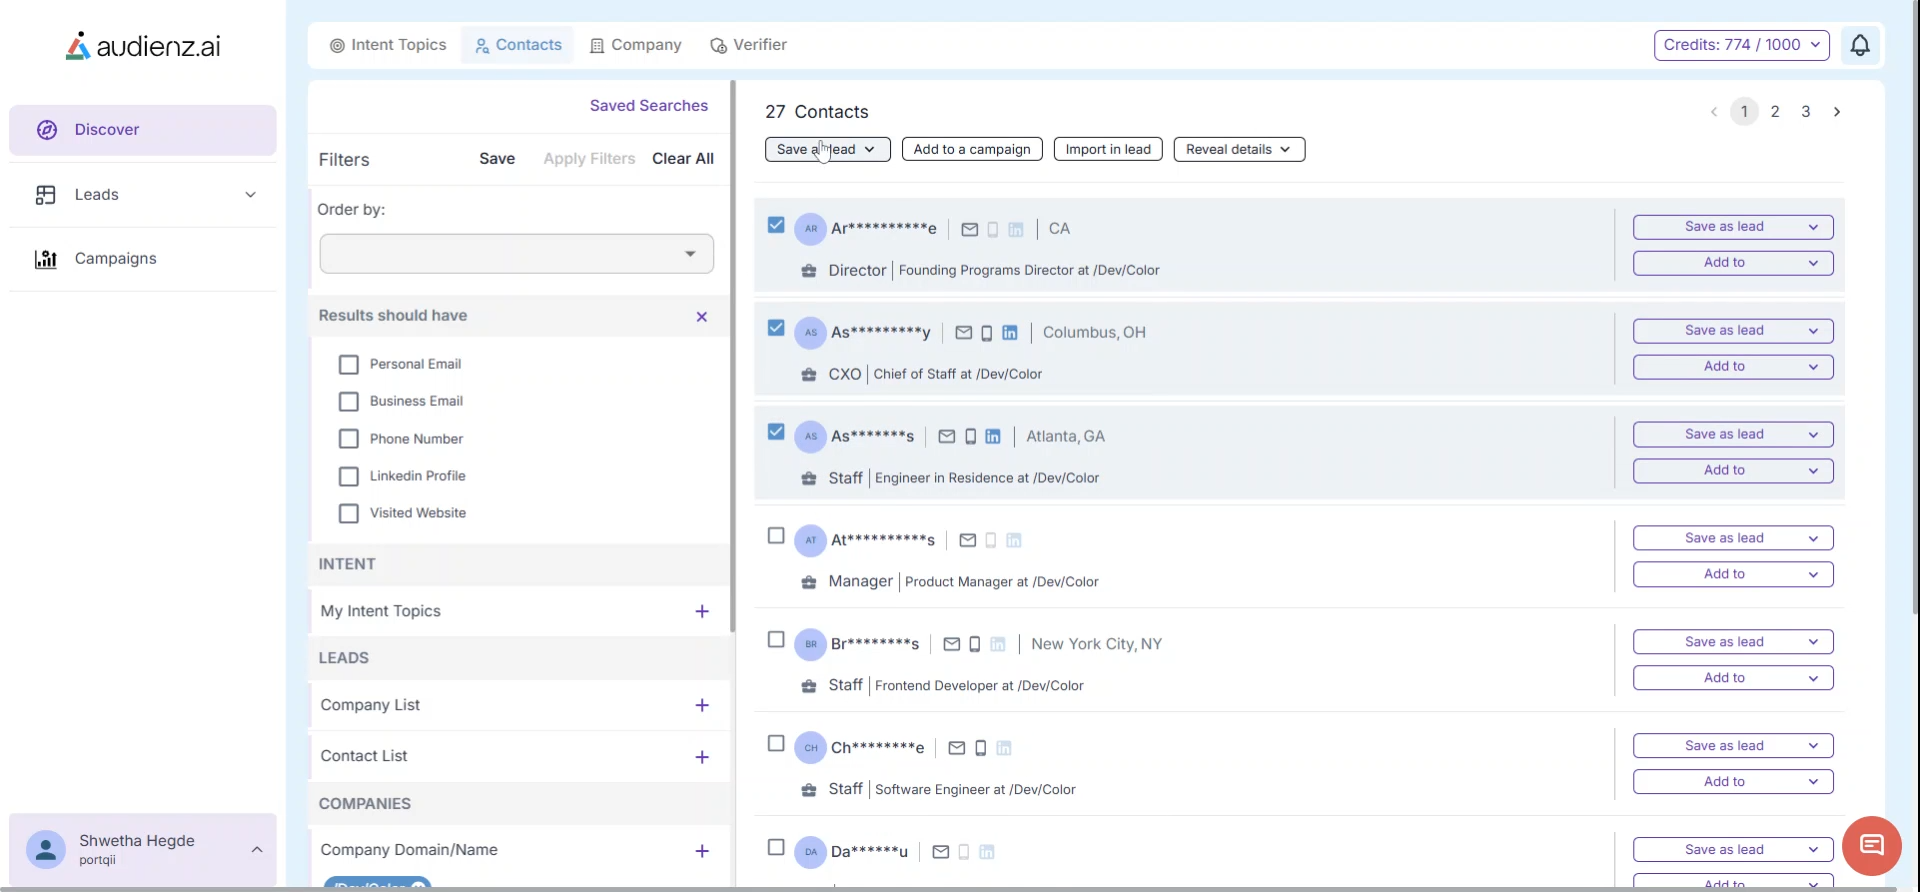This screenshot has width=1920, height=892.
Task: Click plus icon next to Company List
Action: (x=702, y=706)
